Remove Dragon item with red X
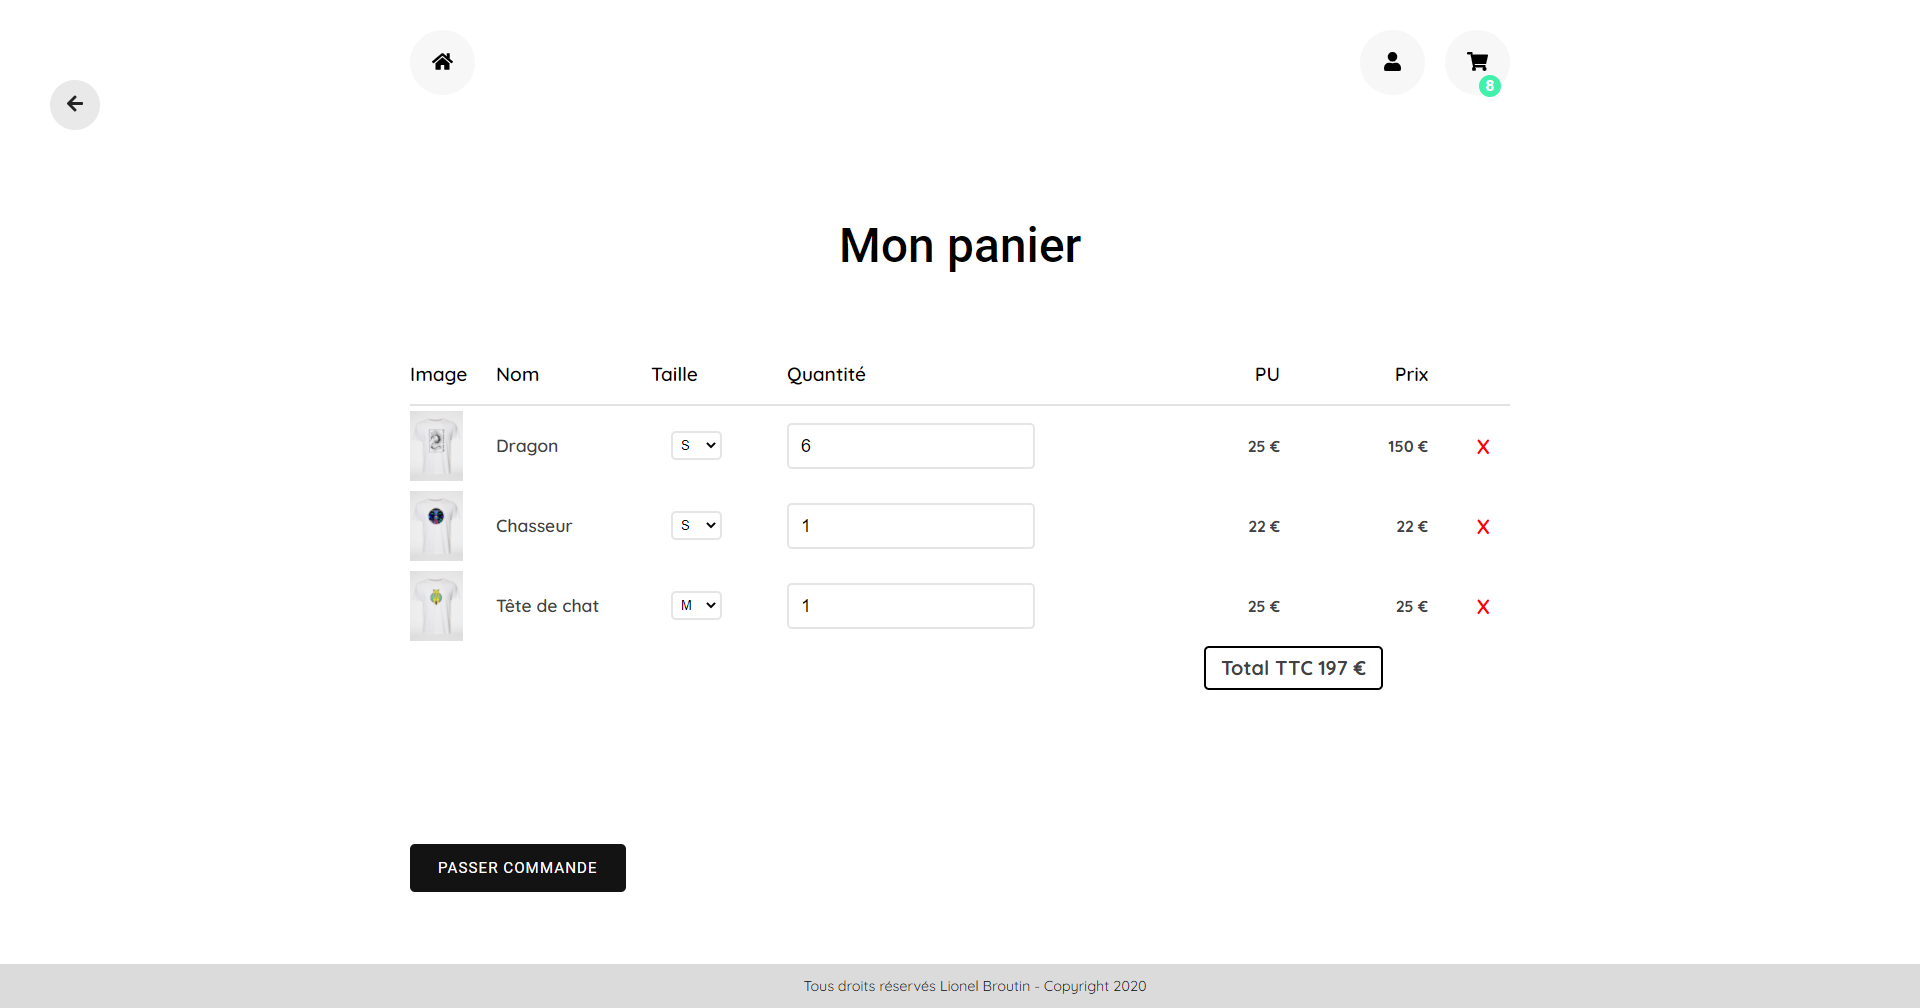Screen dimensions: 1920x1008 click(x=1483, y=447)
